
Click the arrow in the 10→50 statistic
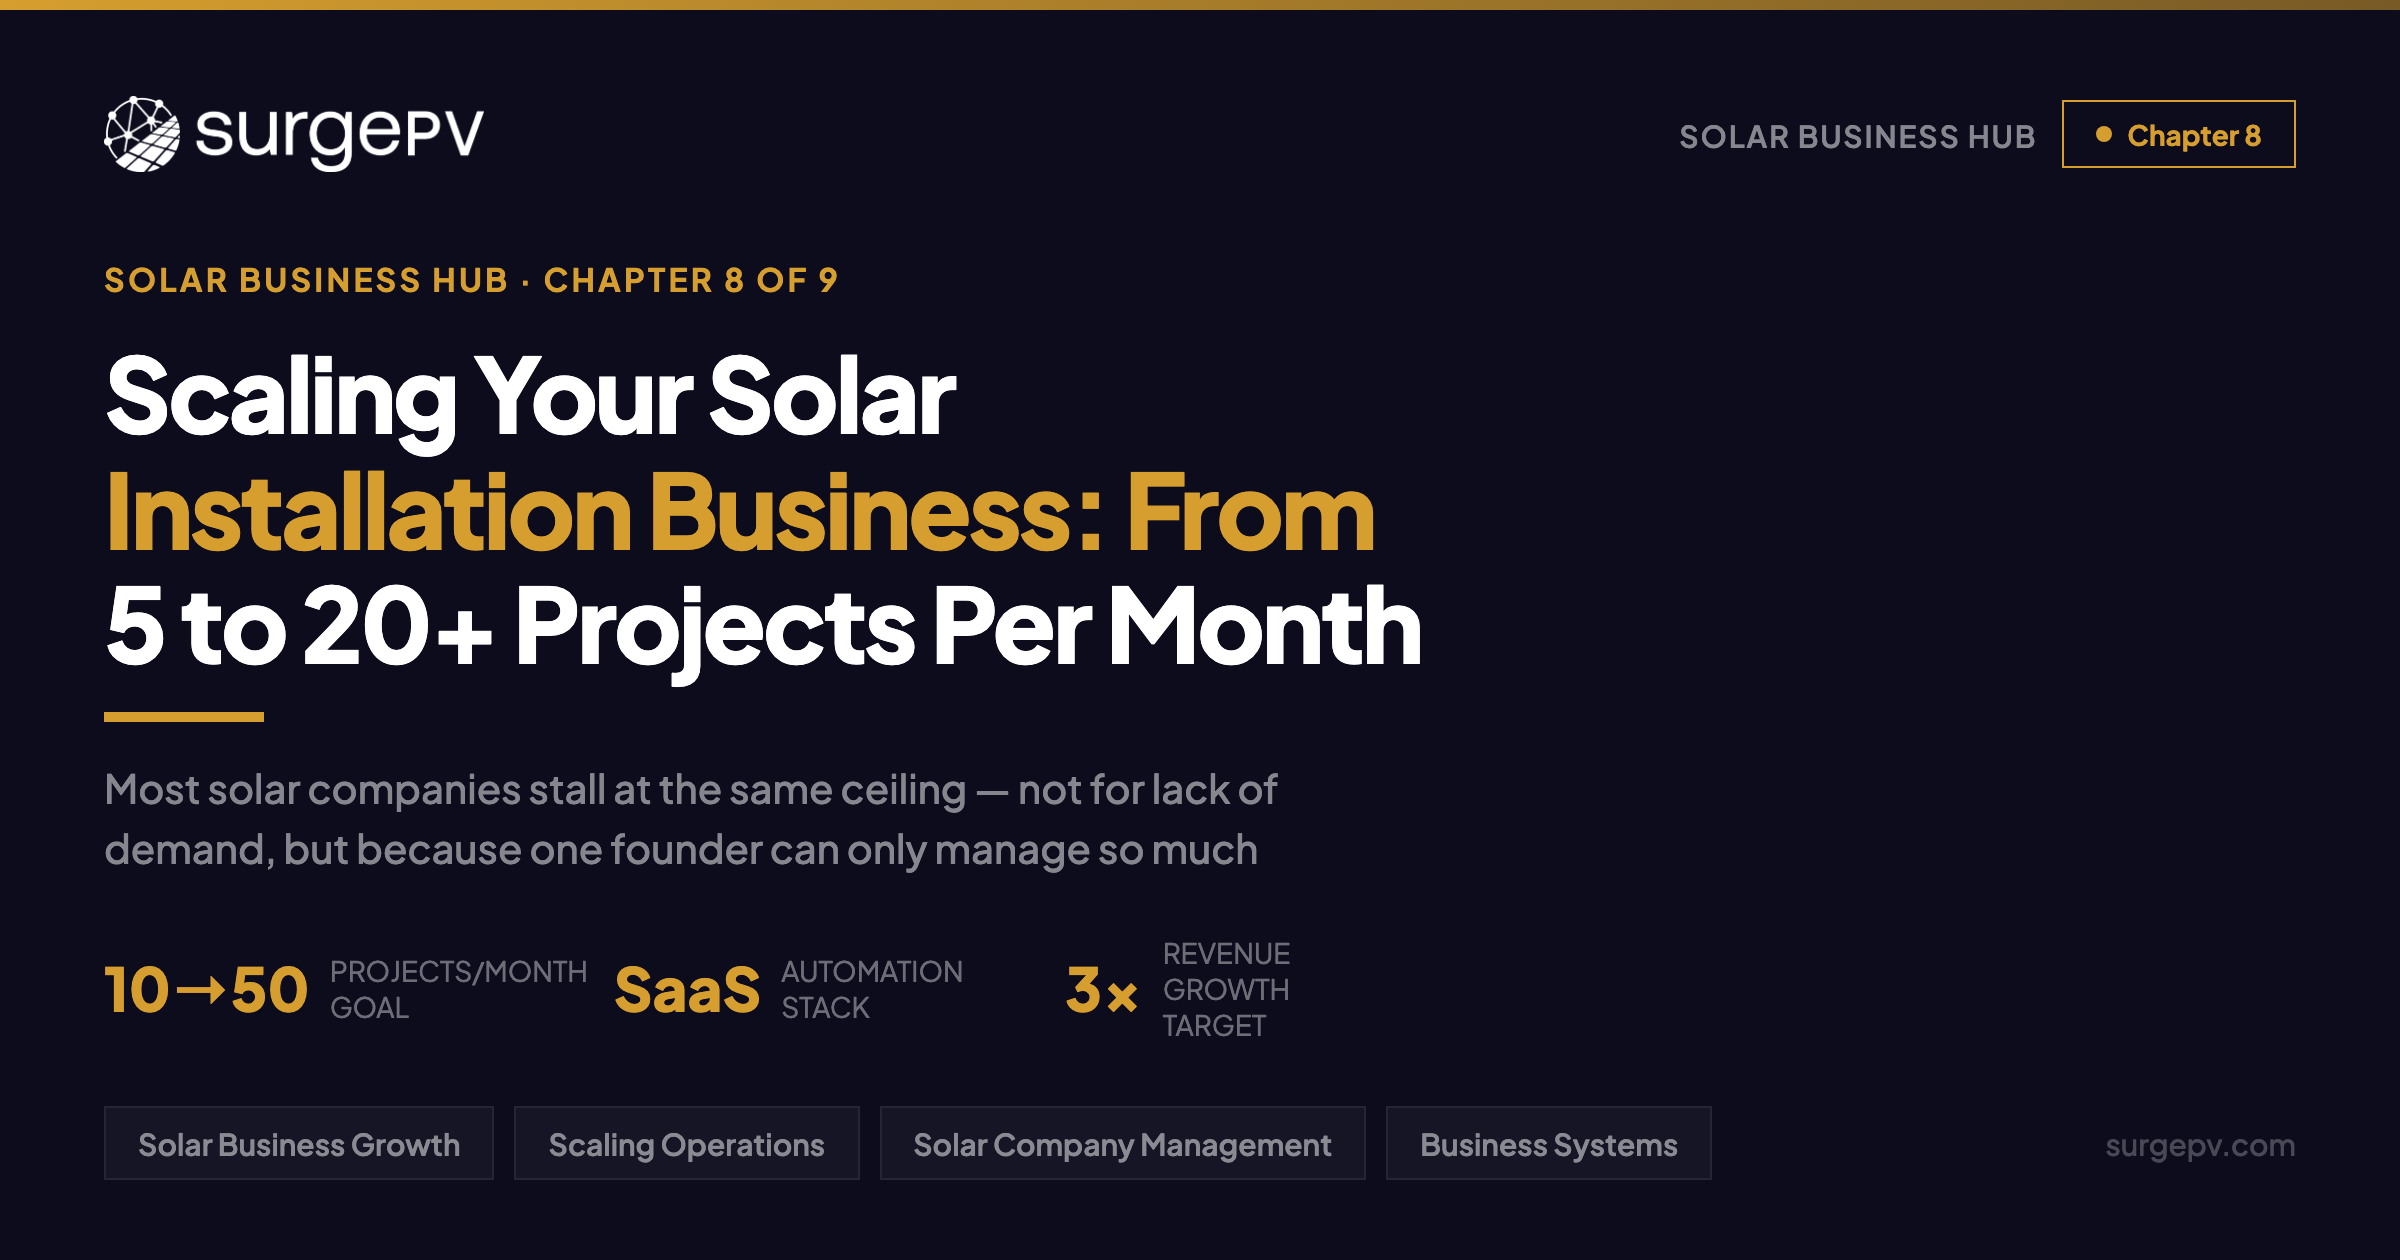click(x=203, y=990)
